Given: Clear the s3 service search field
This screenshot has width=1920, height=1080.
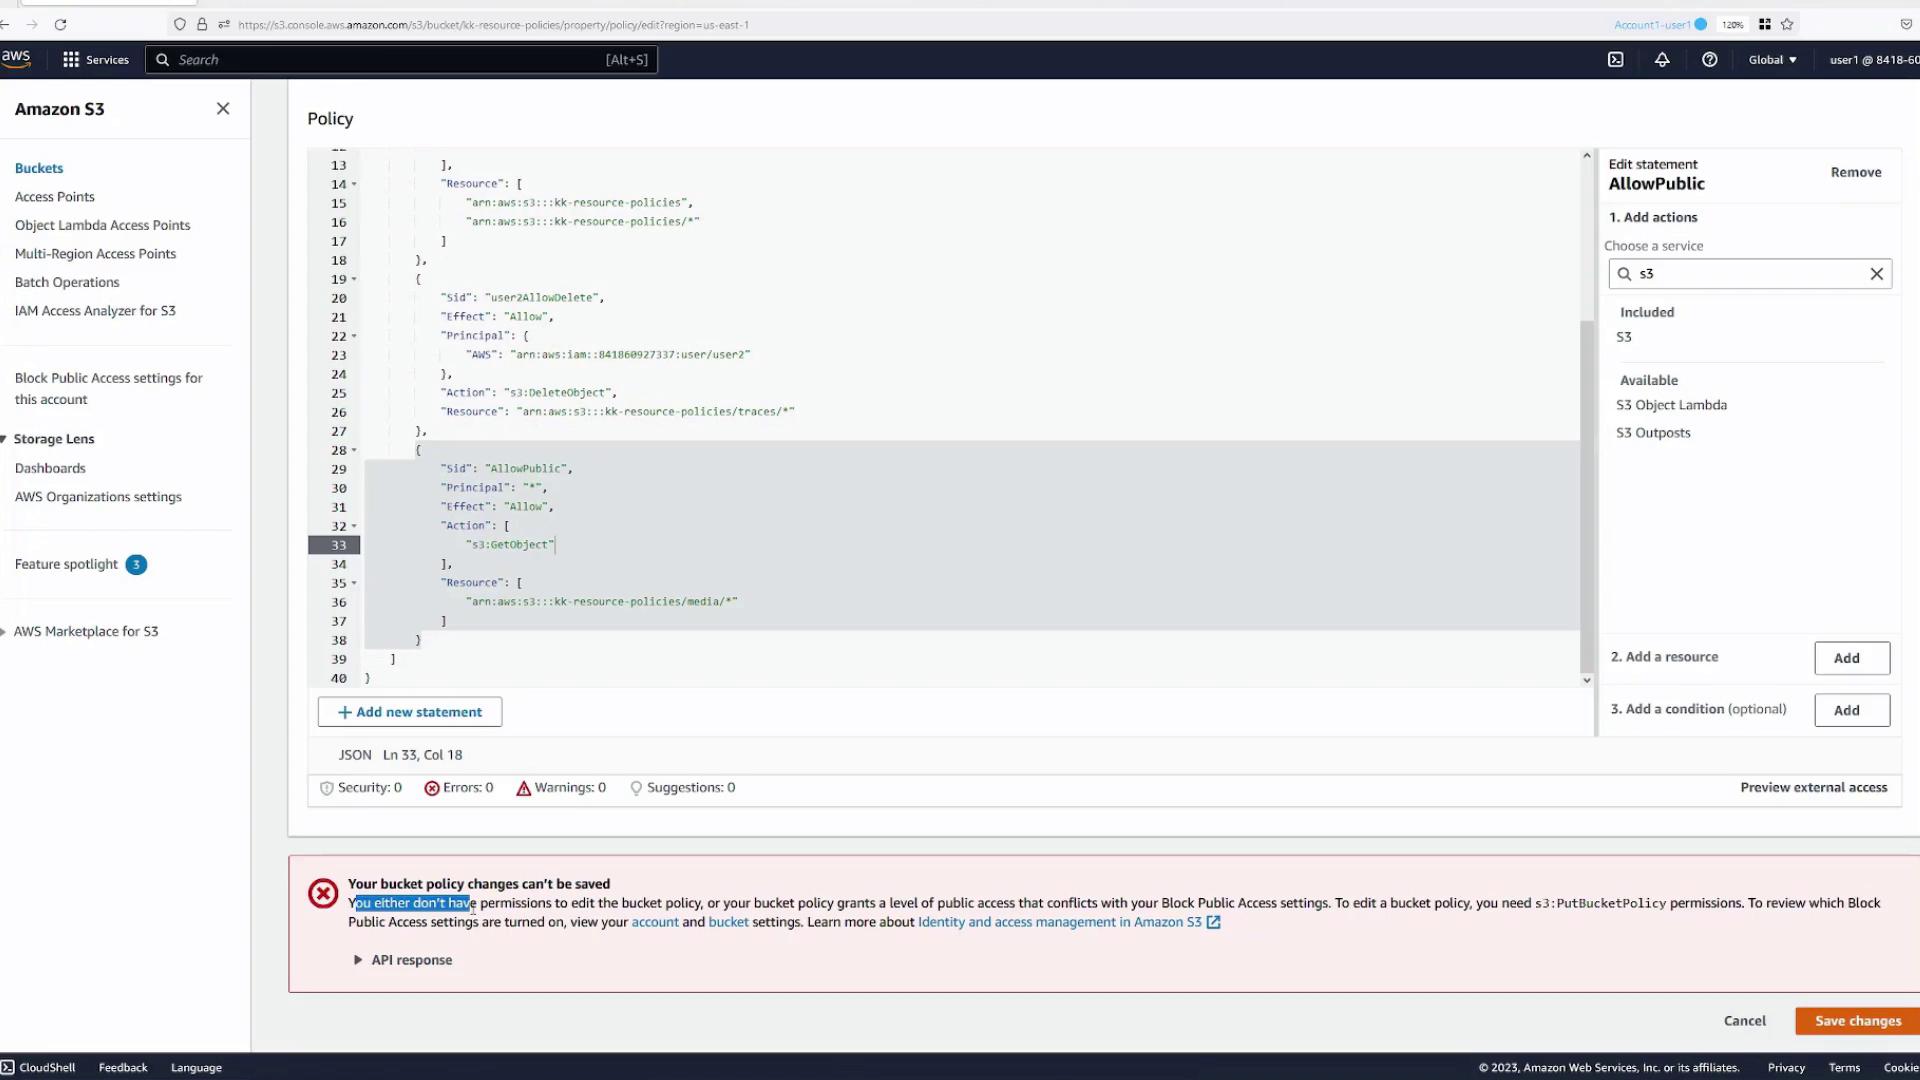Looking at the screenshot, I should (1876, 274).
